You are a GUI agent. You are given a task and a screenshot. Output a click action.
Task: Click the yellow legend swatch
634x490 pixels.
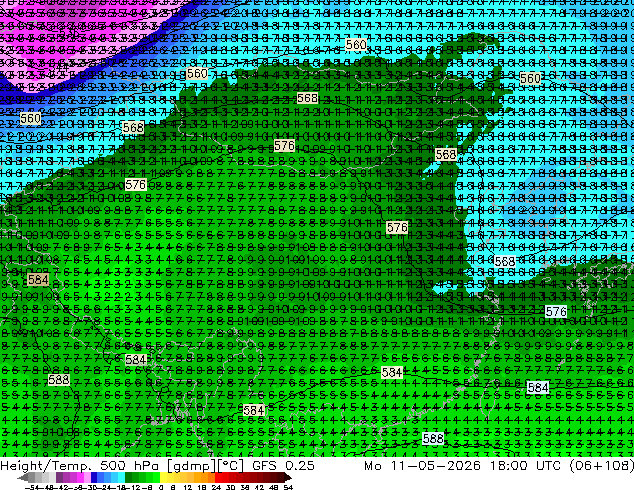pyautogui.click(x=163, y=477)
